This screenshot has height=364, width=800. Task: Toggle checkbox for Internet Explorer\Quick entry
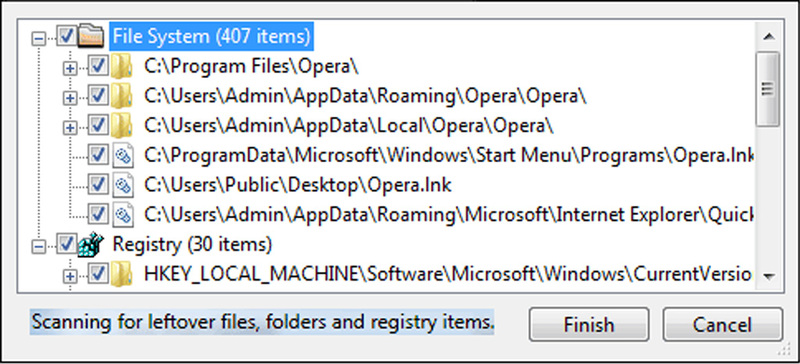pos(98,214)
